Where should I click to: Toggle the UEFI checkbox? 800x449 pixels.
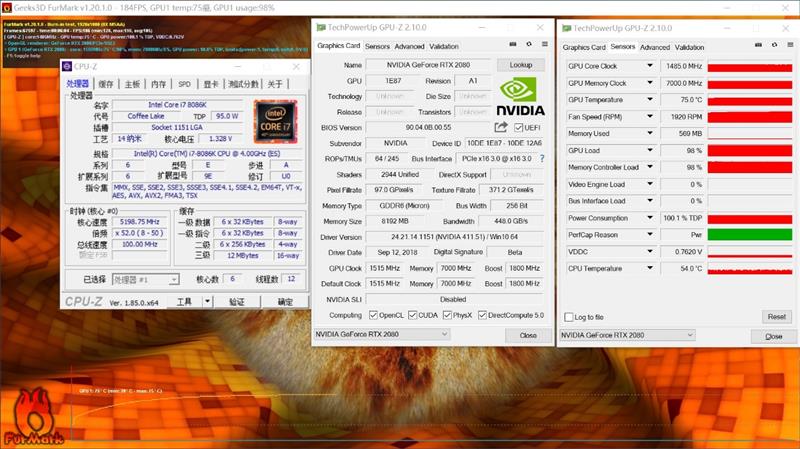518,128
